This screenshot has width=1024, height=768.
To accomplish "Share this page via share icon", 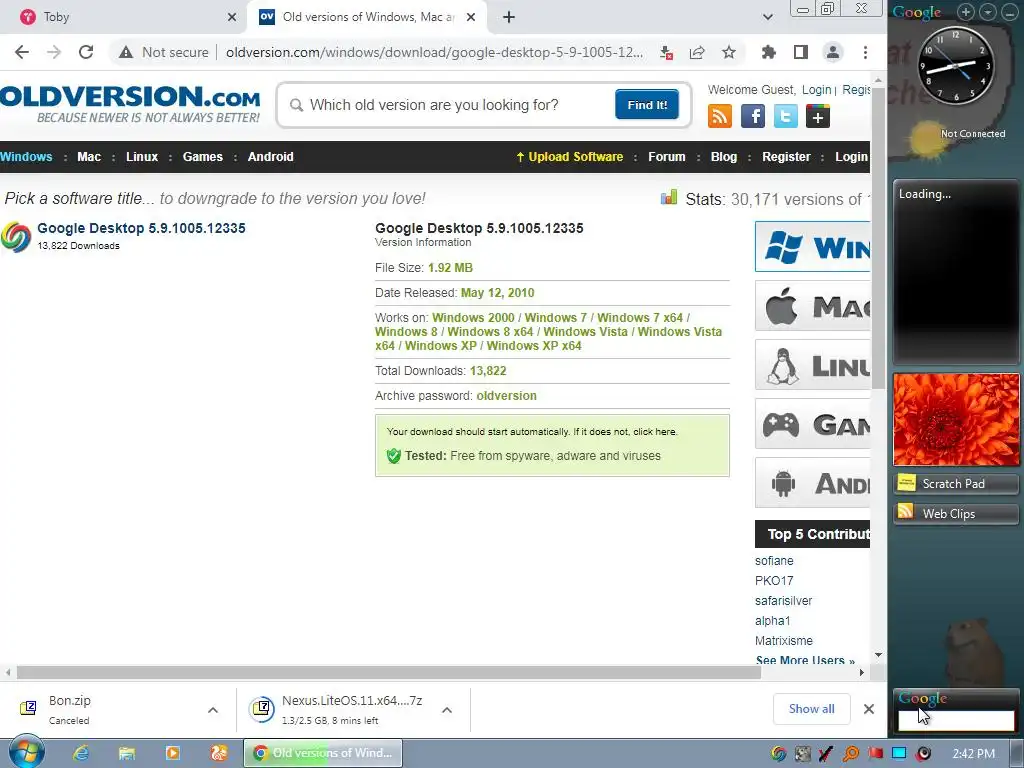I will coord(697,52).
